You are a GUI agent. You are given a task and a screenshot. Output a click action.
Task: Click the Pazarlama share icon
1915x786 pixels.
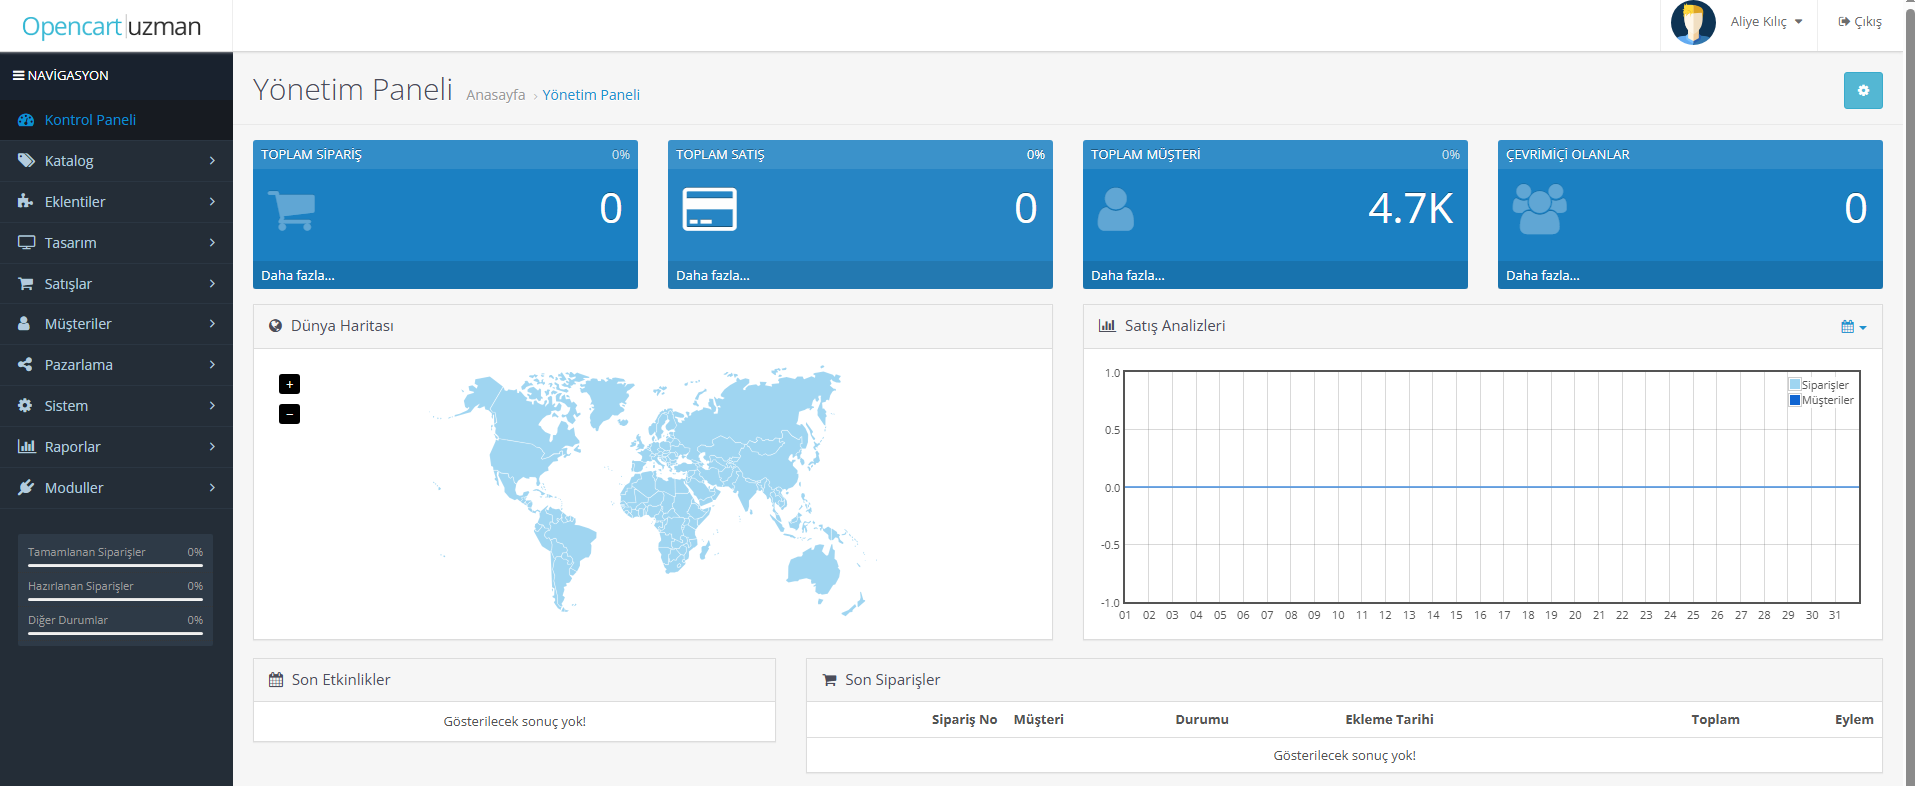[25, 365]
